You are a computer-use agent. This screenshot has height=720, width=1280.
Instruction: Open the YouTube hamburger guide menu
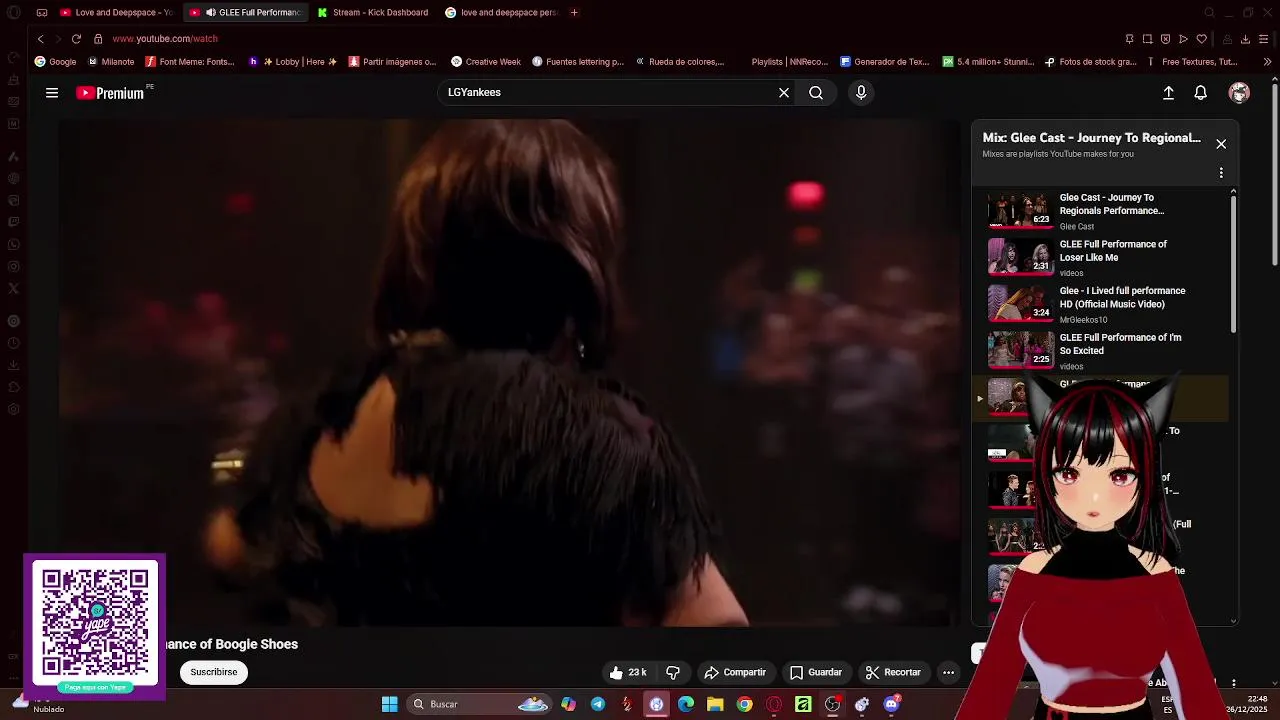[52, 93]
